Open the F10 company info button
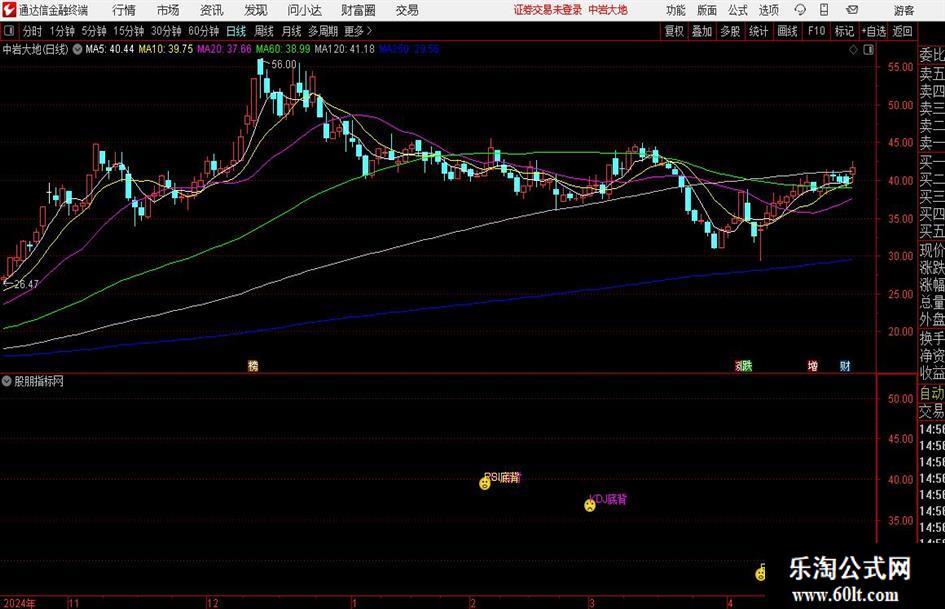Image resolution: width=945 pixels, height=609 pixels. [x=817, y=31]
